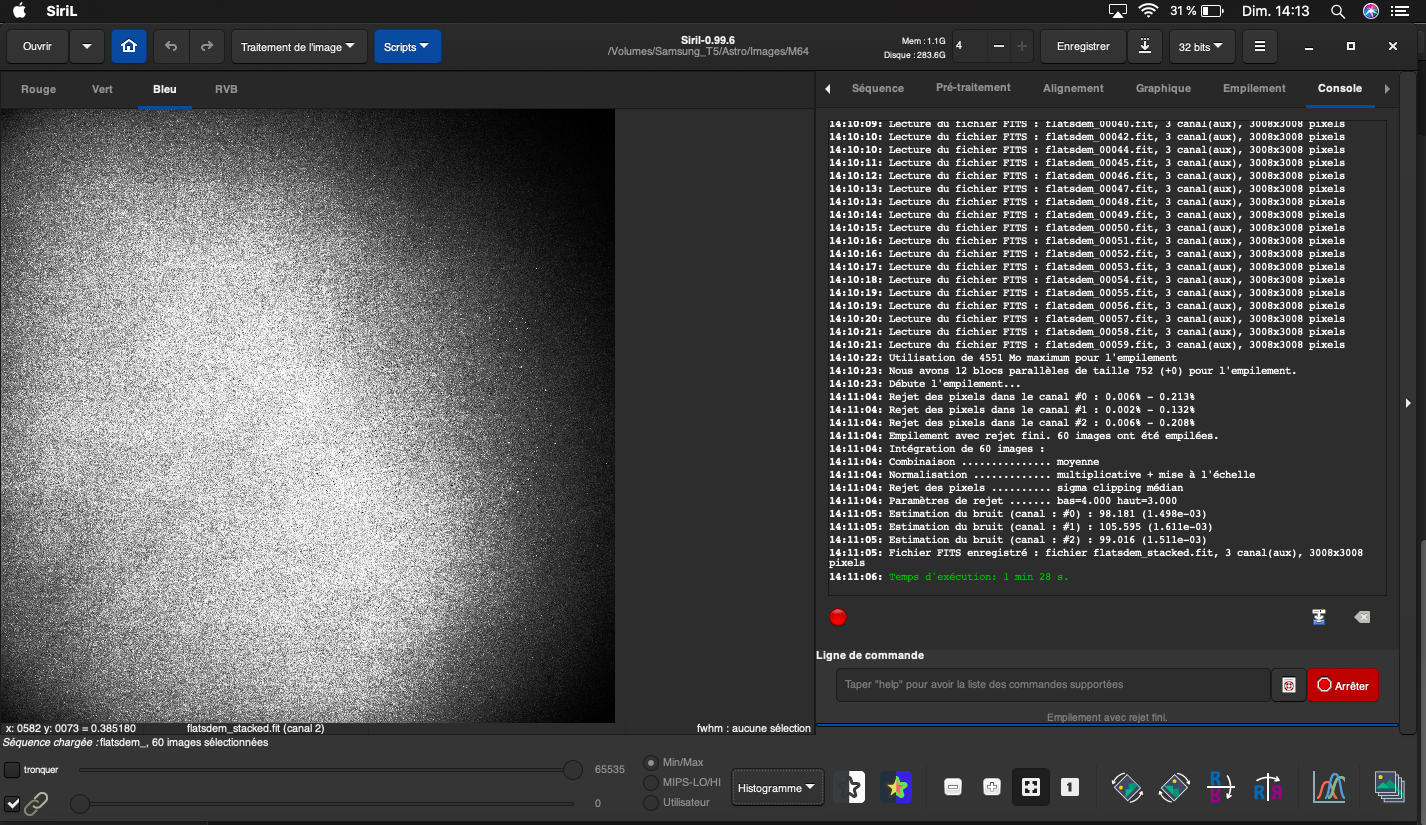Select the Utilisateur radio button
Screen dimensions: 1426x825
point(651,802)
